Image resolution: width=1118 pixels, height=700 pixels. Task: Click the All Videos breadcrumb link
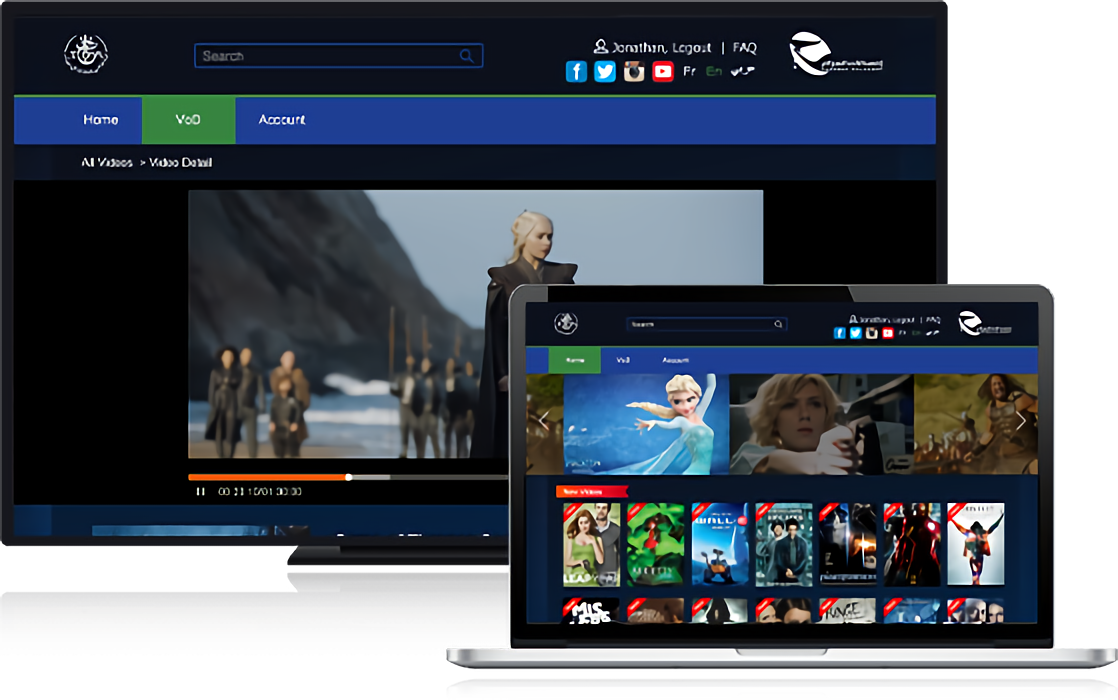107,162
